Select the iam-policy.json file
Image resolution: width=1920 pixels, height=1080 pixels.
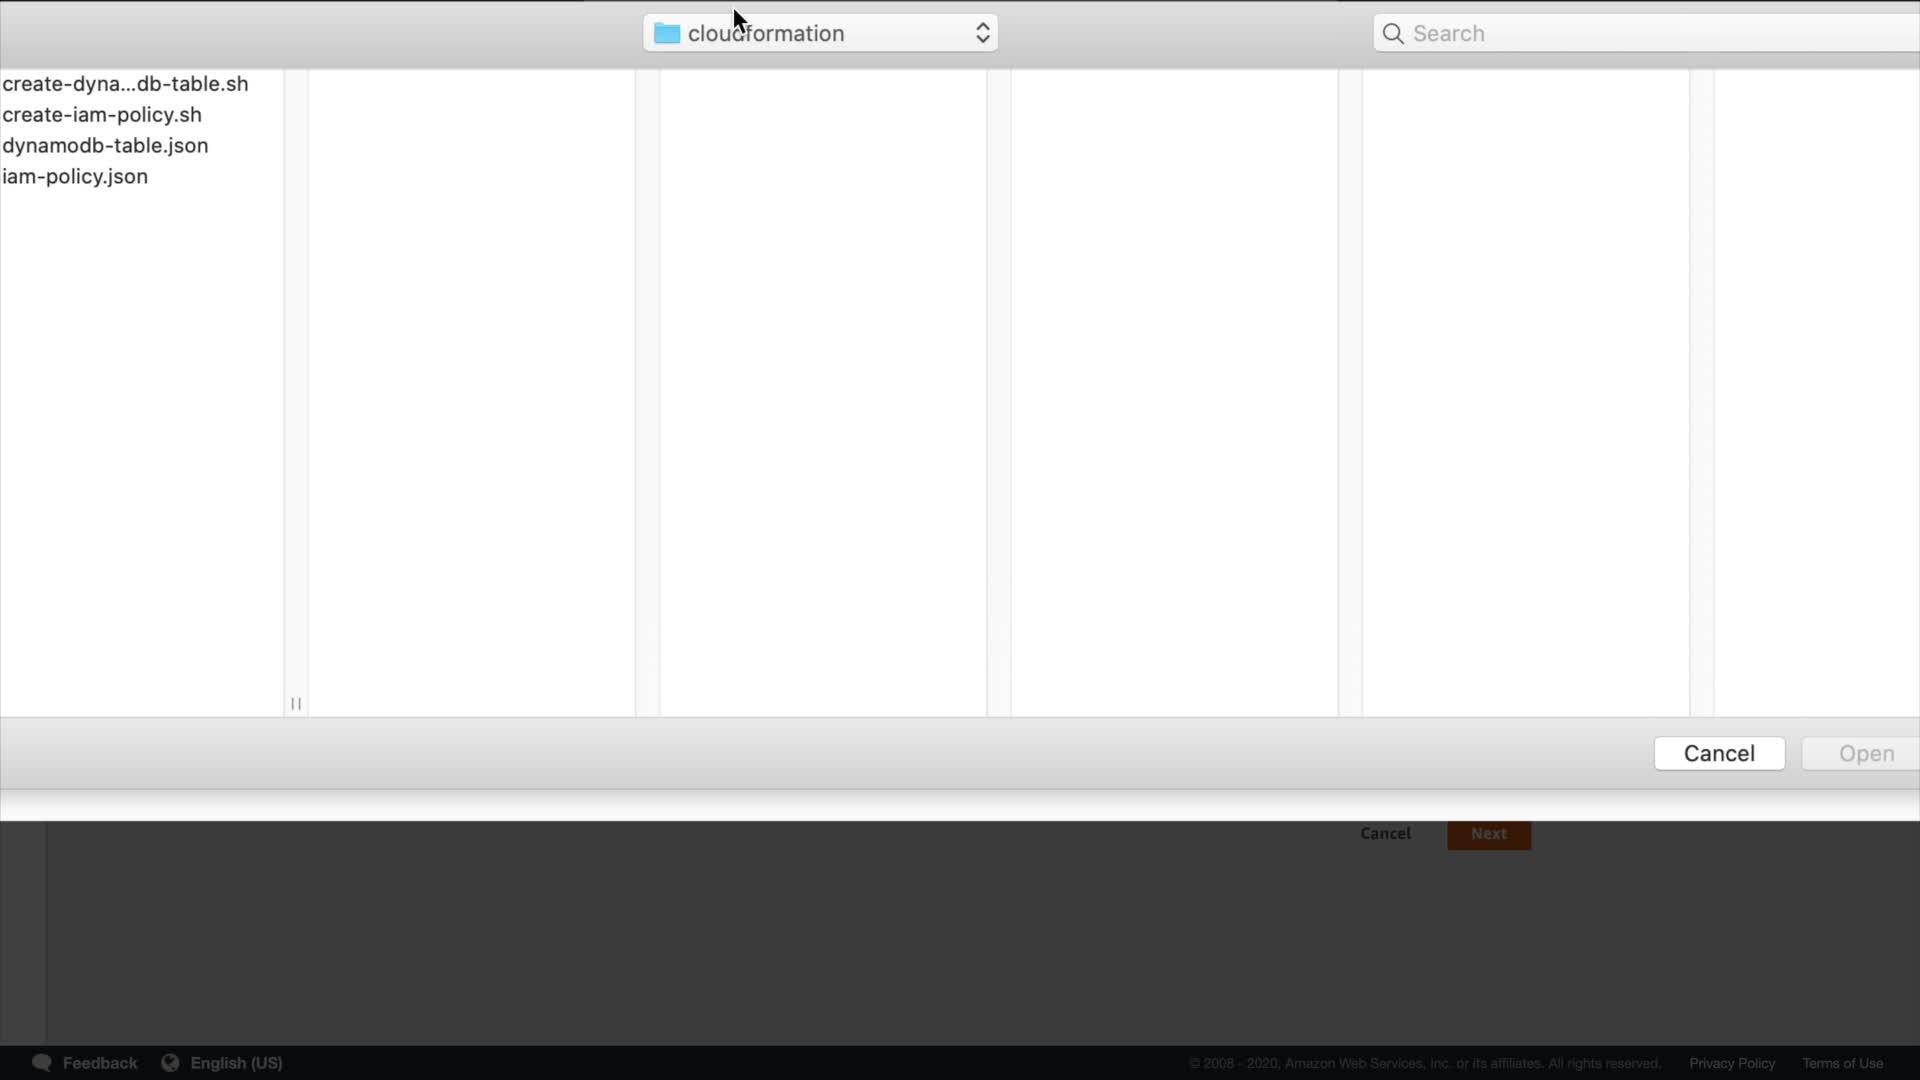point(75,177)
